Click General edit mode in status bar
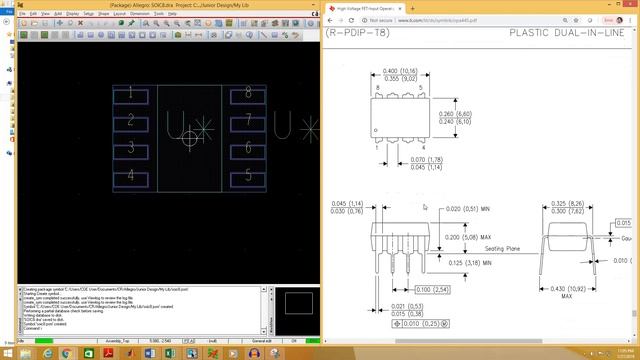Image resolution: width=640 pixels, height=360 pixels. click(x=262, y=340)
